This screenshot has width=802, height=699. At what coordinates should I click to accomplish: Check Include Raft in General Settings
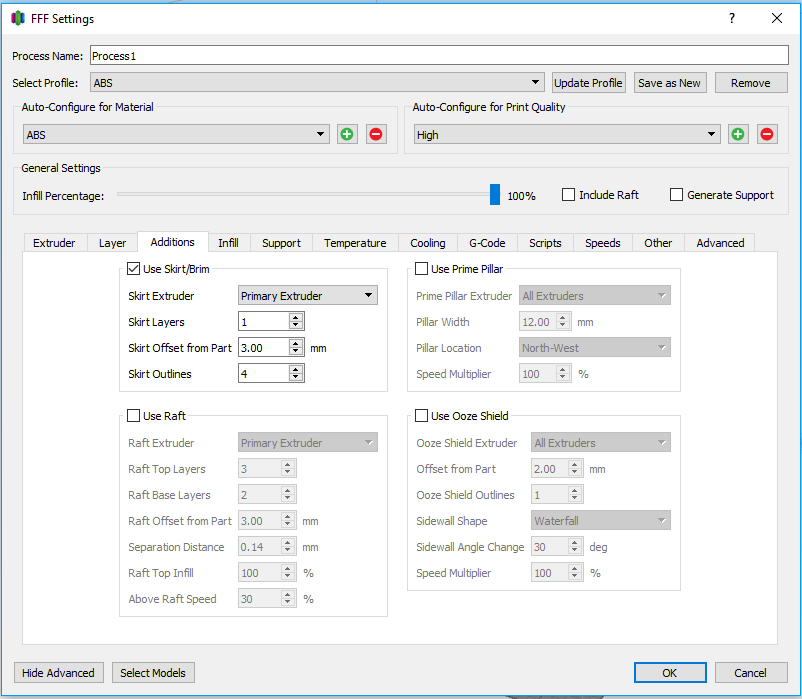pyautogui.click(x=568, y=195)
